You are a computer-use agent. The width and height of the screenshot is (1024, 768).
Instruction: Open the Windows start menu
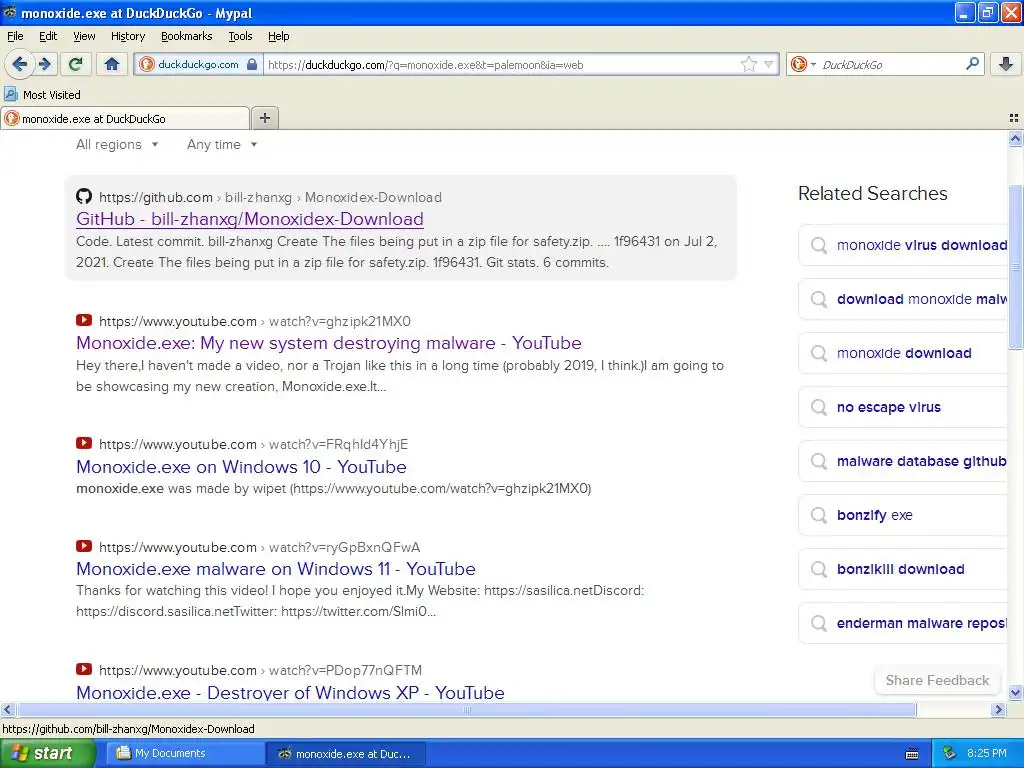coord(48,754)
